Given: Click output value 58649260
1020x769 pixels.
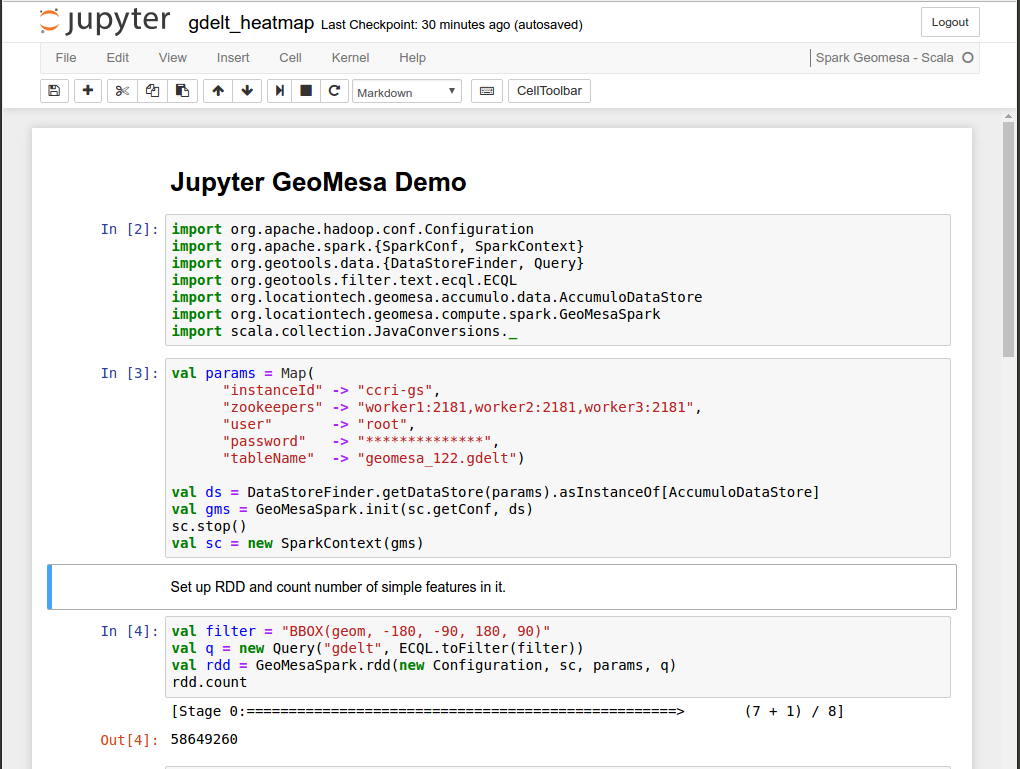Looking at the screenshot, I should (x=204, y=739).
